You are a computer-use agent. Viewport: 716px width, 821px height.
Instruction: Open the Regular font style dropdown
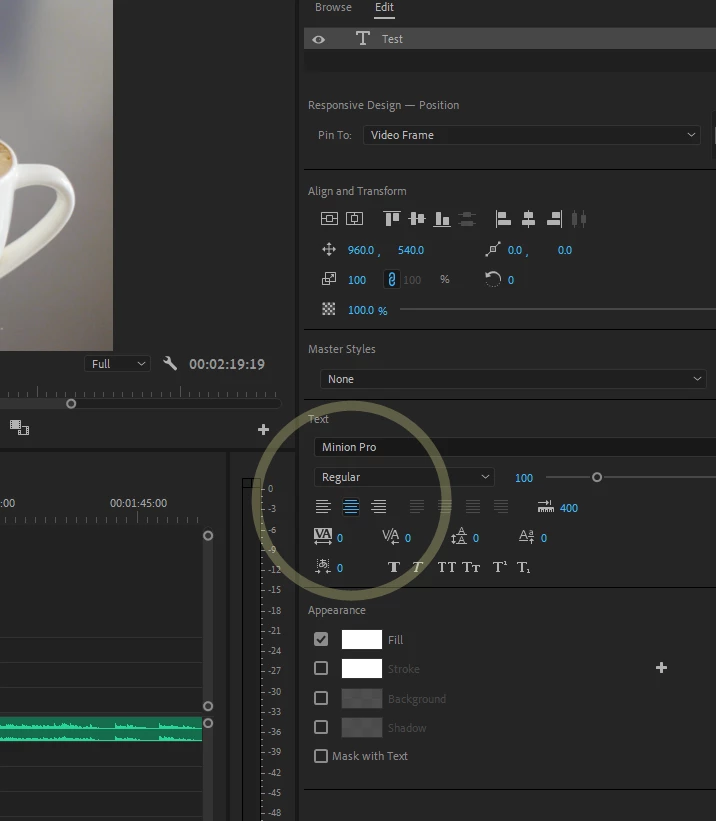click(x=404, y=477)
